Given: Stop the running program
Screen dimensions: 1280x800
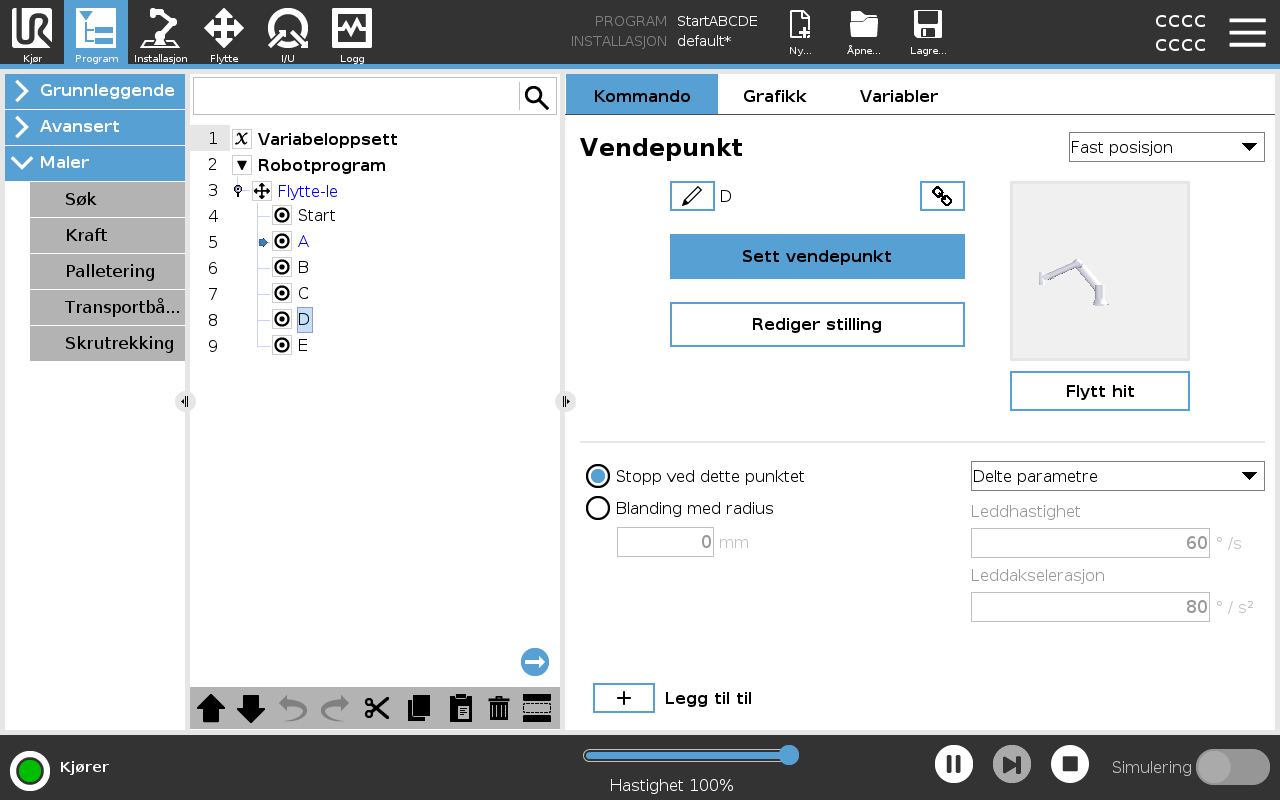Looking at the screenshot, I should coord(1070,765).
